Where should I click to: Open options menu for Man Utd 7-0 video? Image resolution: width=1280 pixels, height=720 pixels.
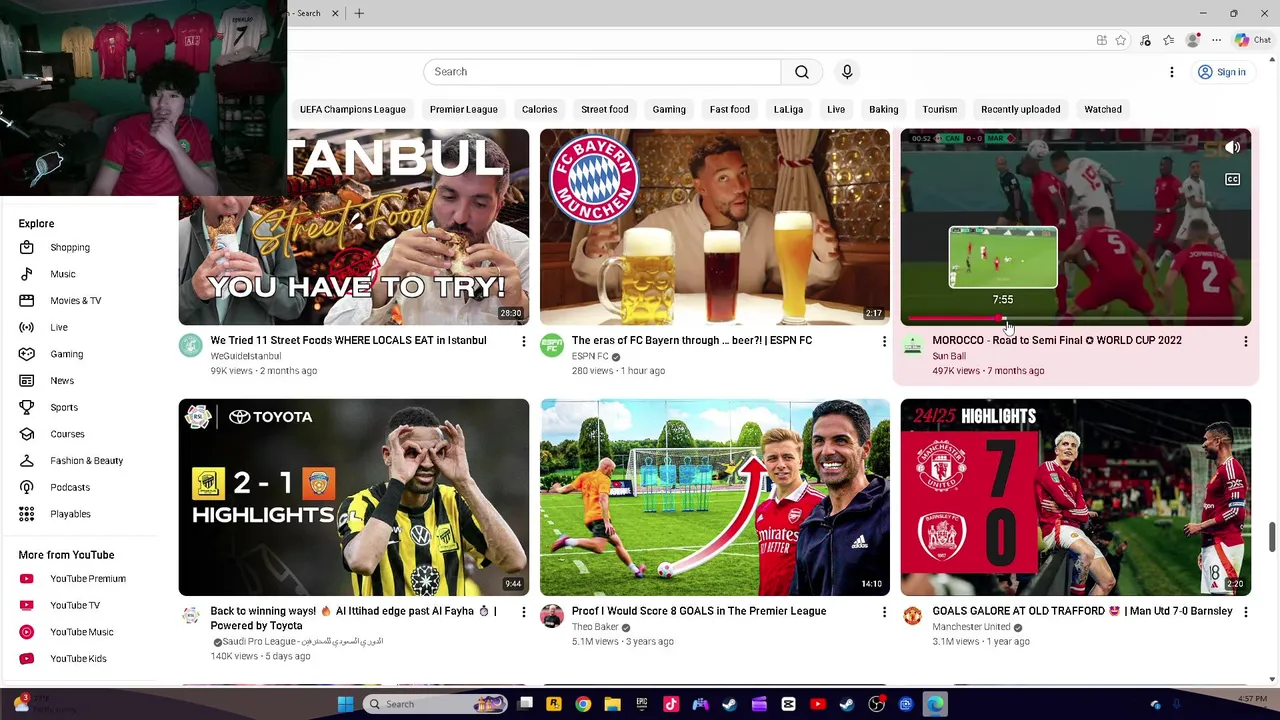click(x=1245, y=612)
